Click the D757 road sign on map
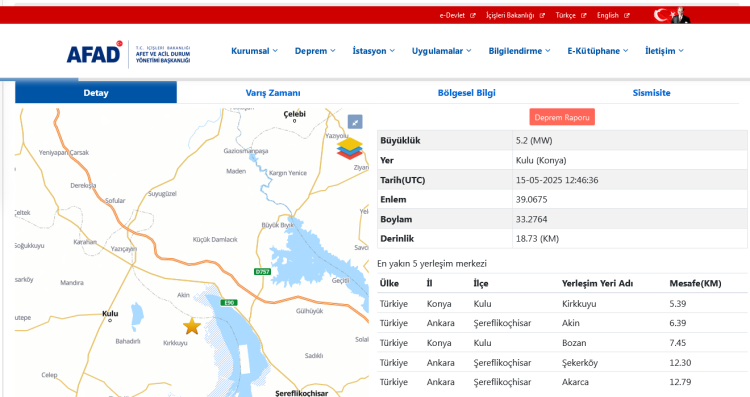750x397 pixels. 262,272
